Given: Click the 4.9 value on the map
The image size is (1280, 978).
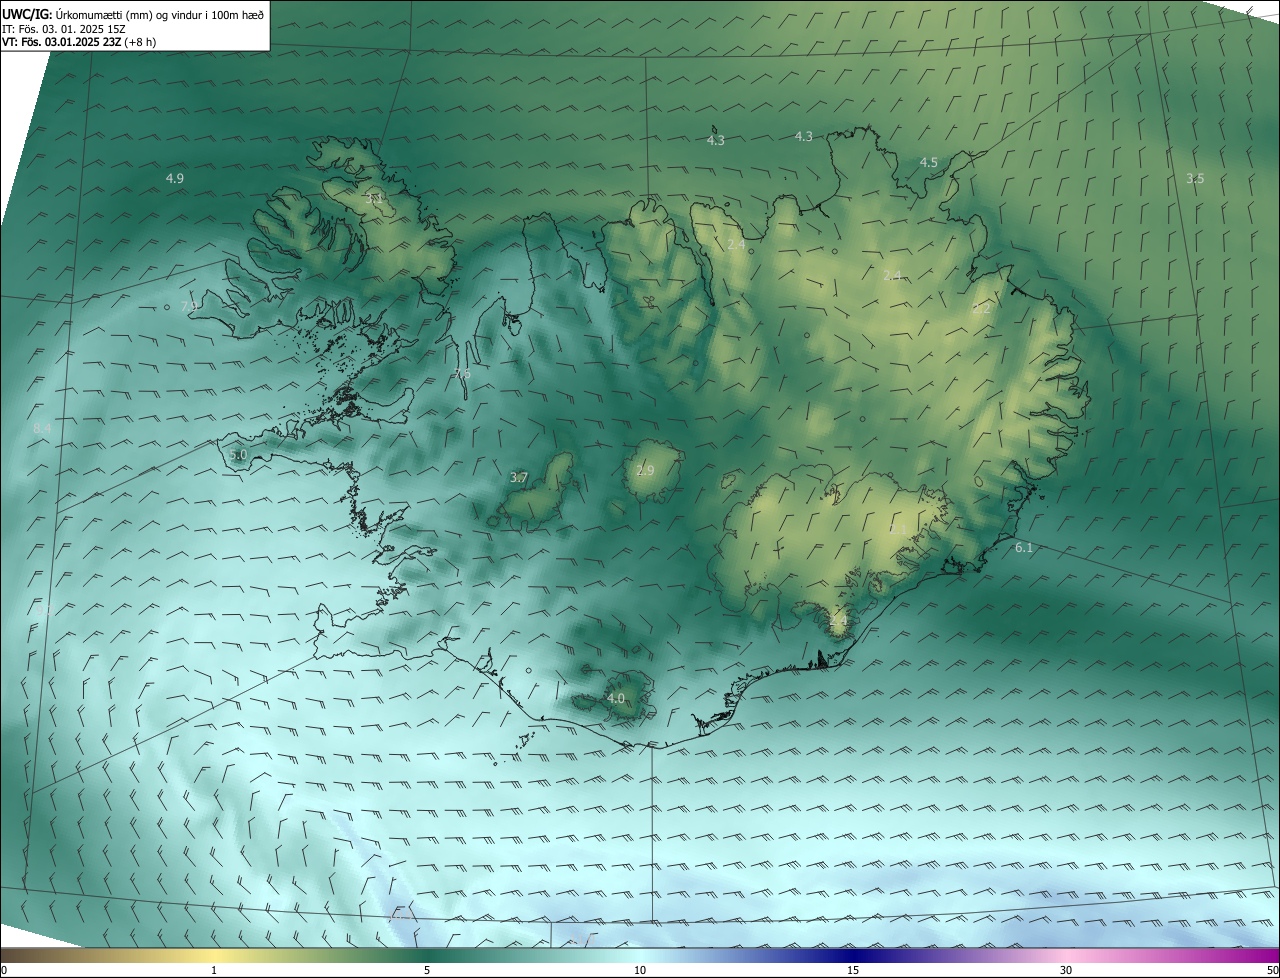Looking at the screenshot, I should click(175, 178).
